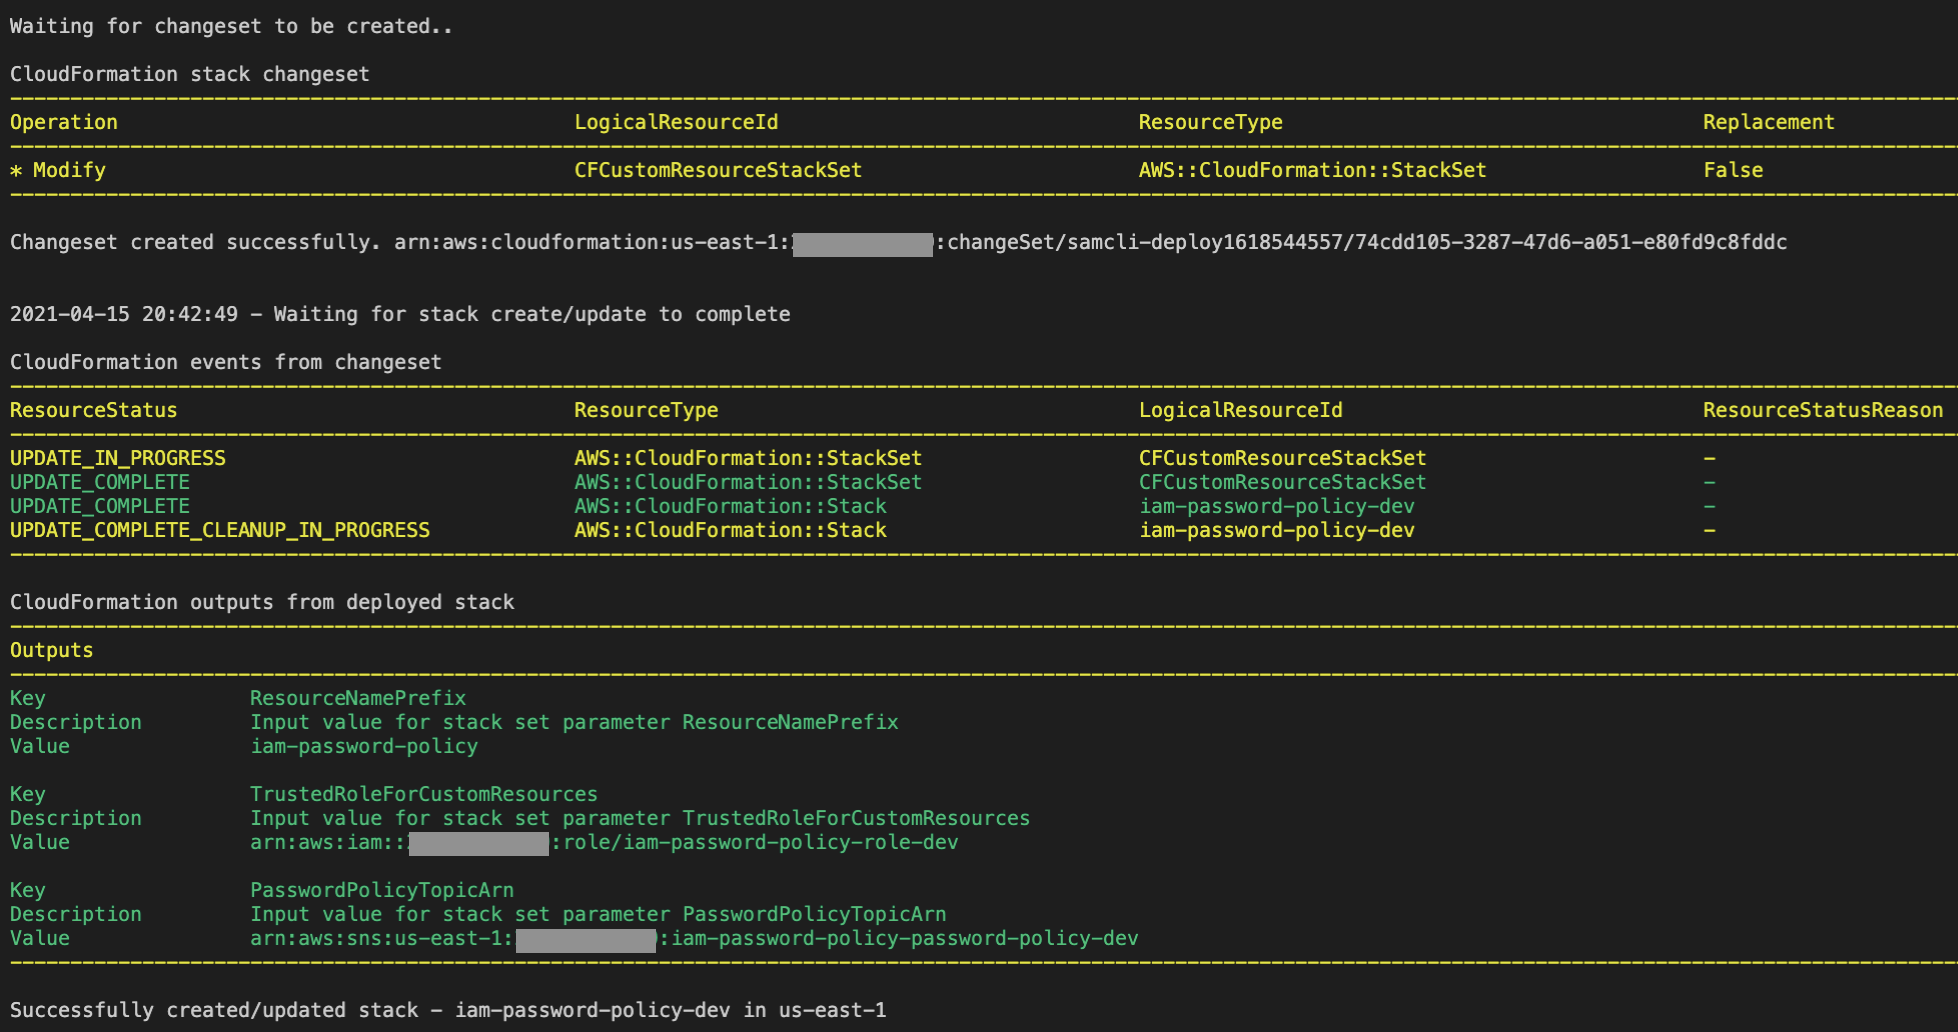The height and width of the screenshot is (1032, 1958).
Task: Click the '* Modify' operation cell
Action: point(58,170)
